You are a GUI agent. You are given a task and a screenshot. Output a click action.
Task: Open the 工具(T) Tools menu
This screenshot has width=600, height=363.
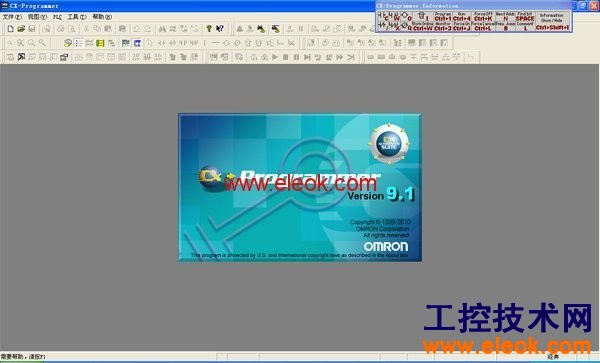77,17
